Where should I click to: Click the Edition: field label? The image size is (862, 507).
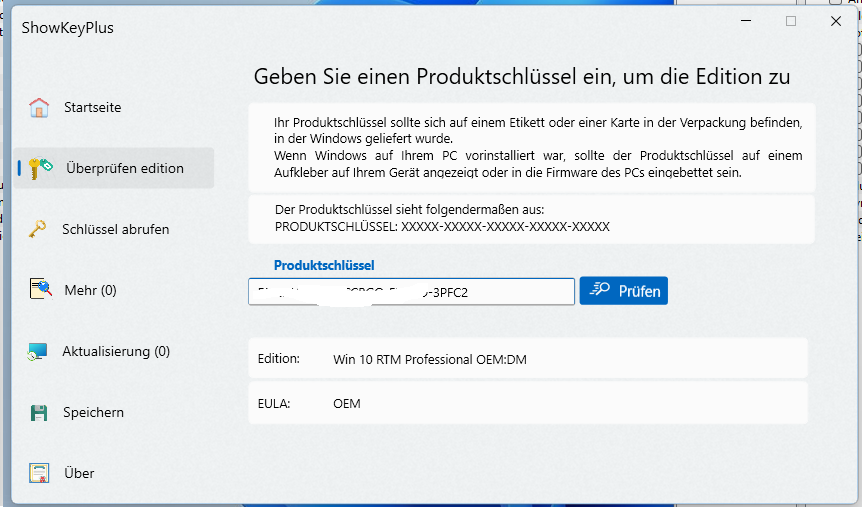pyautogui.click(x=279, y=359)
